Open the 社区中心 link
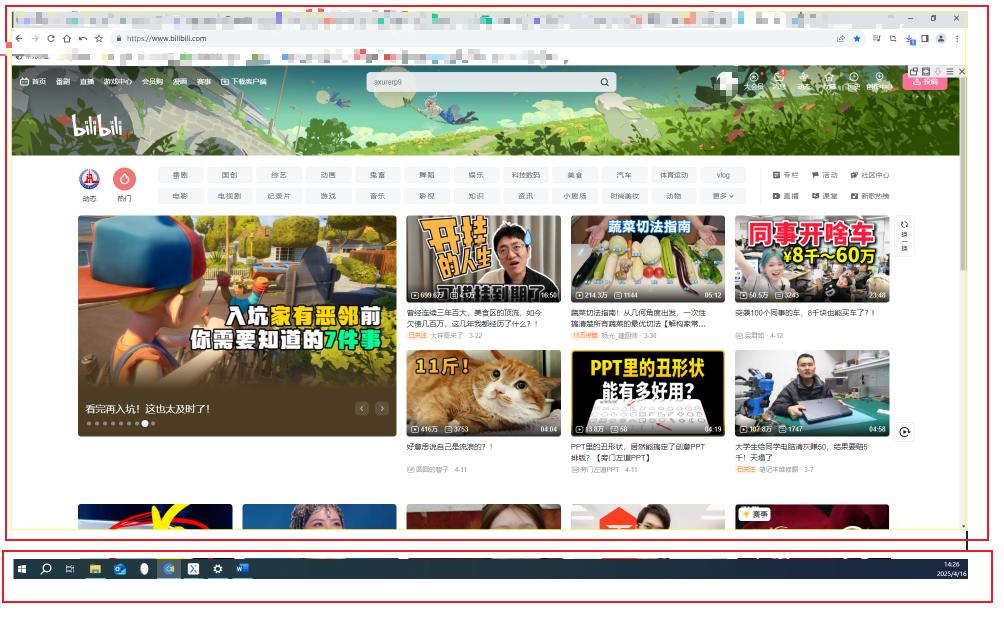 pyautogui.click(x=870, y=175)
